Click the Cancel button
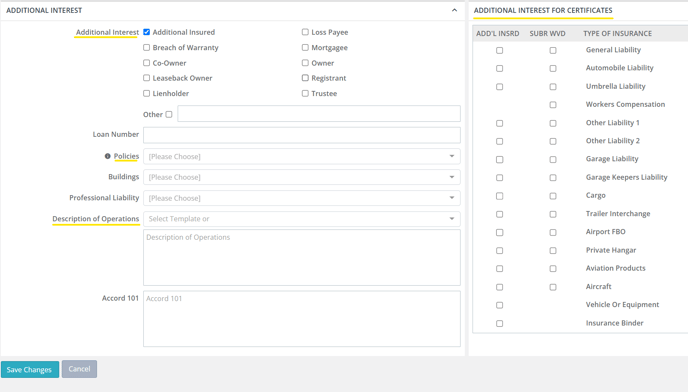The width and height of the screenshot is (688, 392). tap(79, 369)
